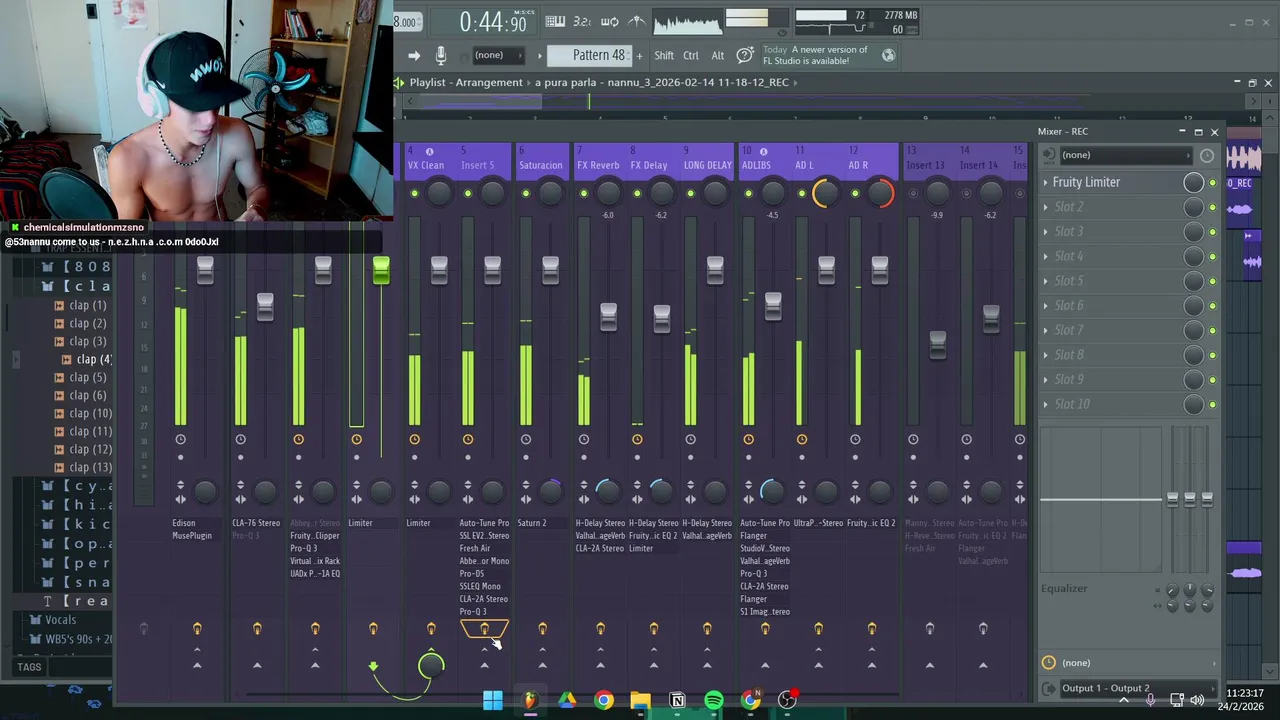Expand the Fruity Limiter slot arrow
The image size is (1280, 720).
click(x=1046, y=182)
